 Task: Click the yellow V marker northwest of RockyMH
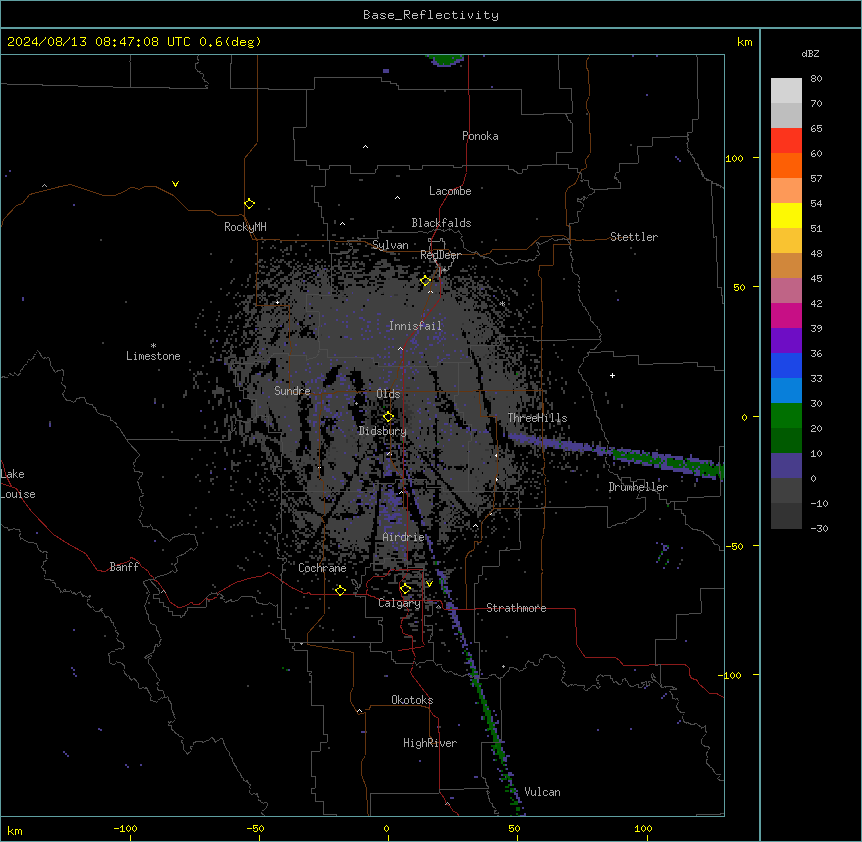[x=175, y=184]
